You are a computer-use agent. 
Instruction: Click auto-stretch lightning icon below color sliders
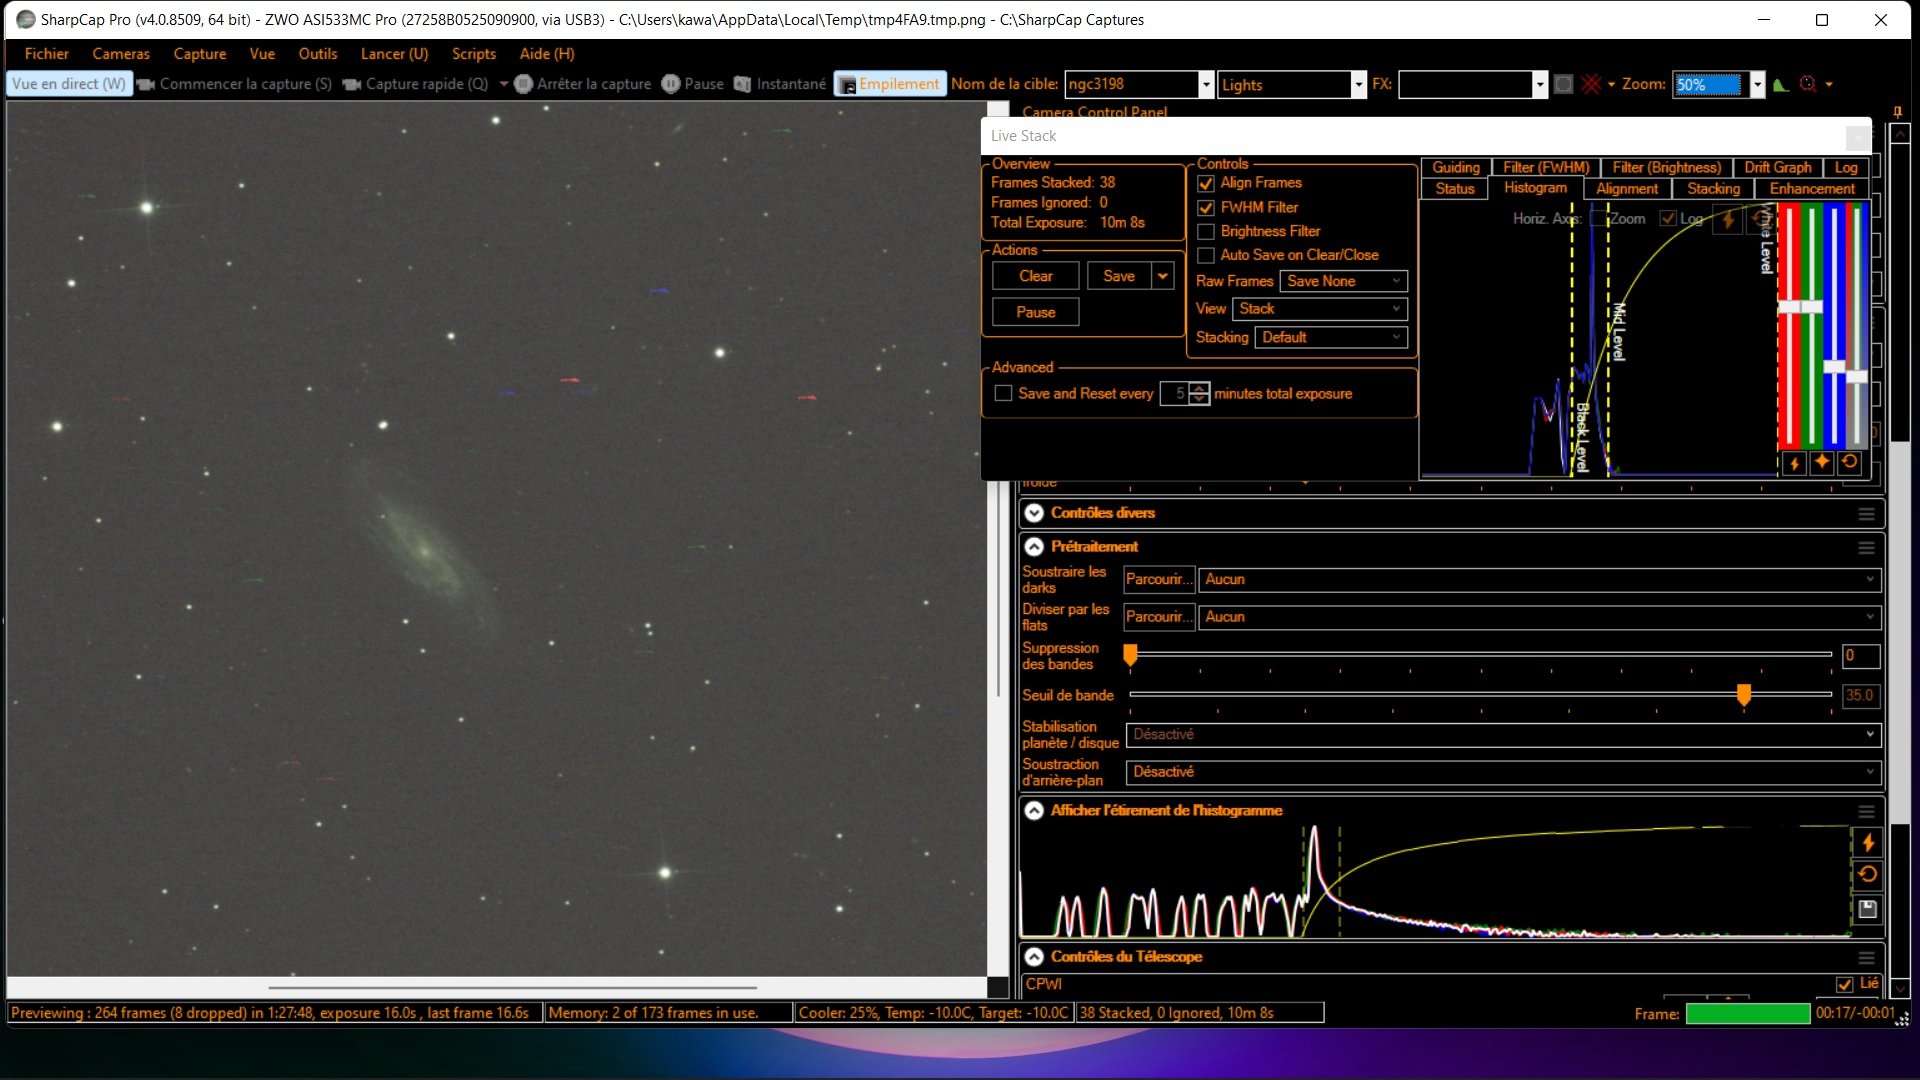(1794, 463)
